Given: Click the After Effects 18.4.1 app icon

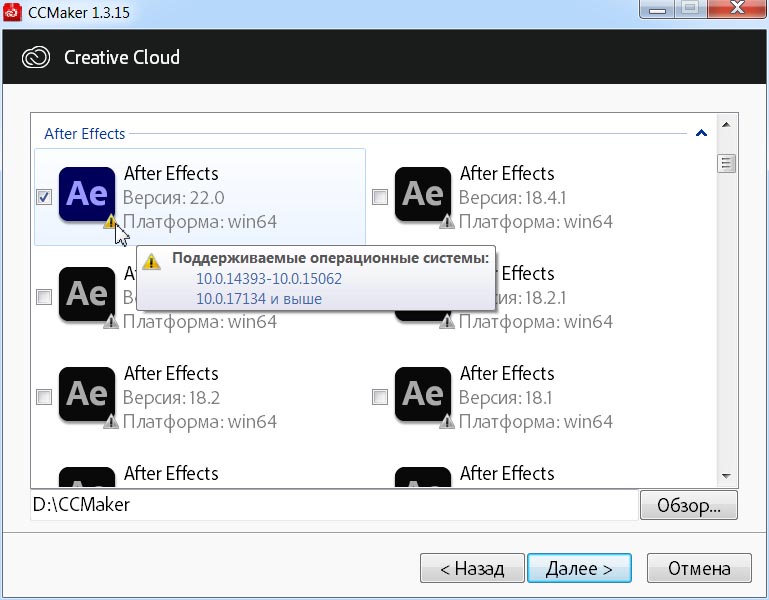Looking at the screenshot, I should pos(423,194).
